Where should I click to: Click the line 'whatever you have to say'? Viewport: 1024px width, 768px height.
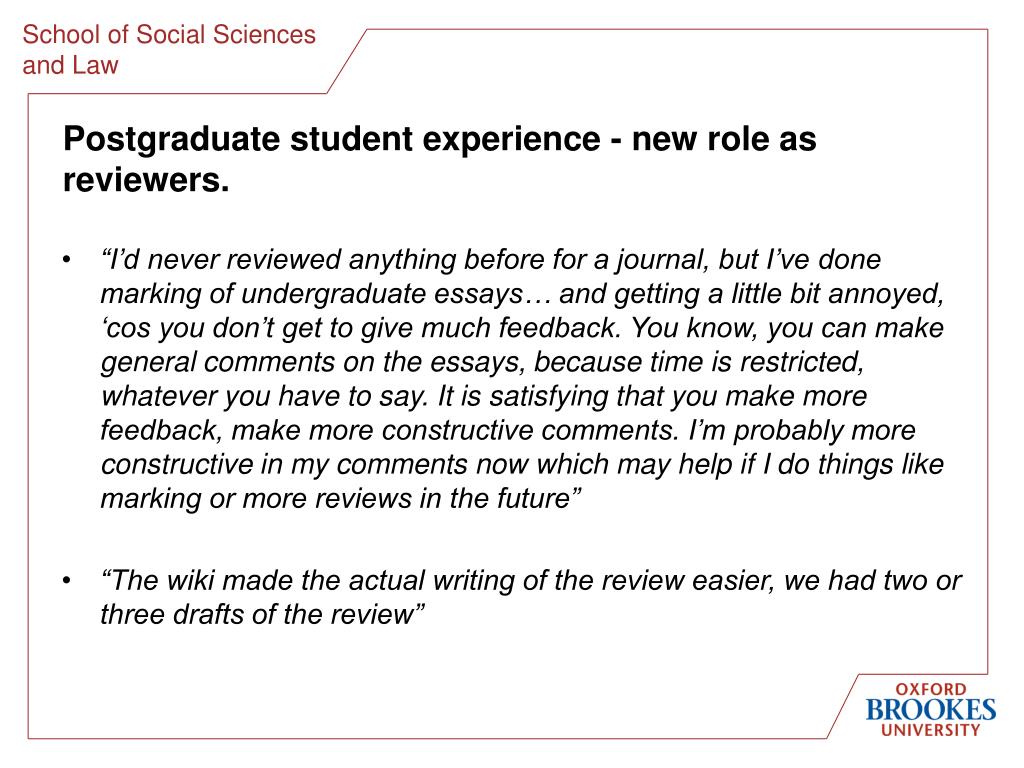[484, 396]
